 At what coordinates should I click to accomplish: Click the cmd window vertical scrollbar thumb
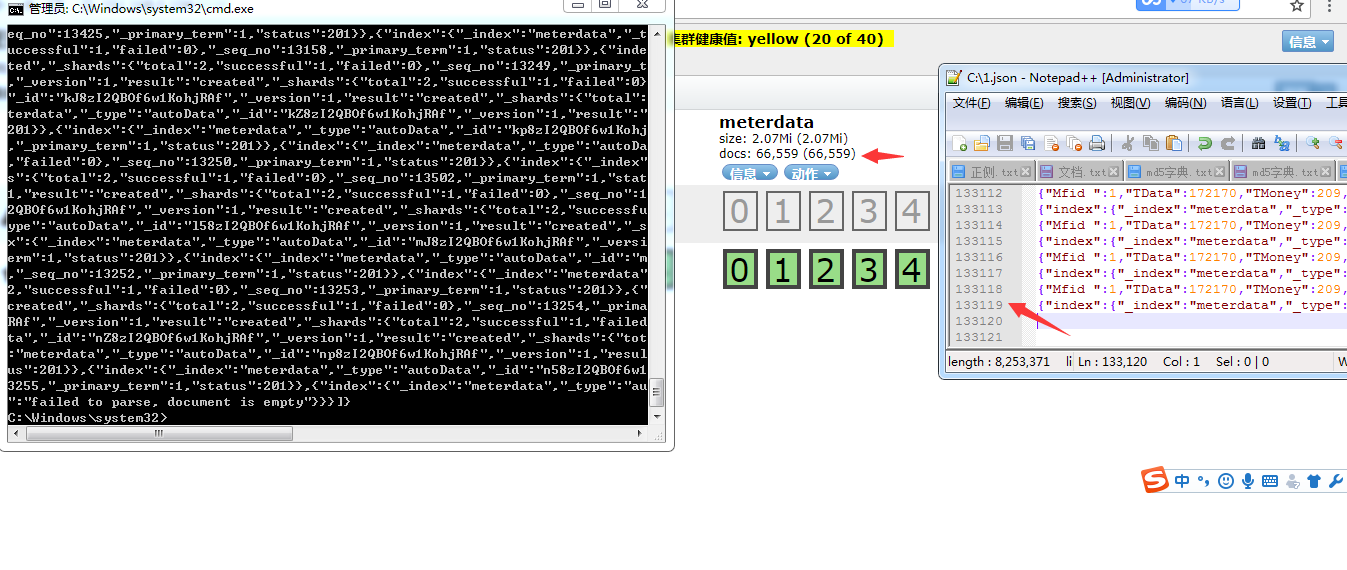[657, 390]
